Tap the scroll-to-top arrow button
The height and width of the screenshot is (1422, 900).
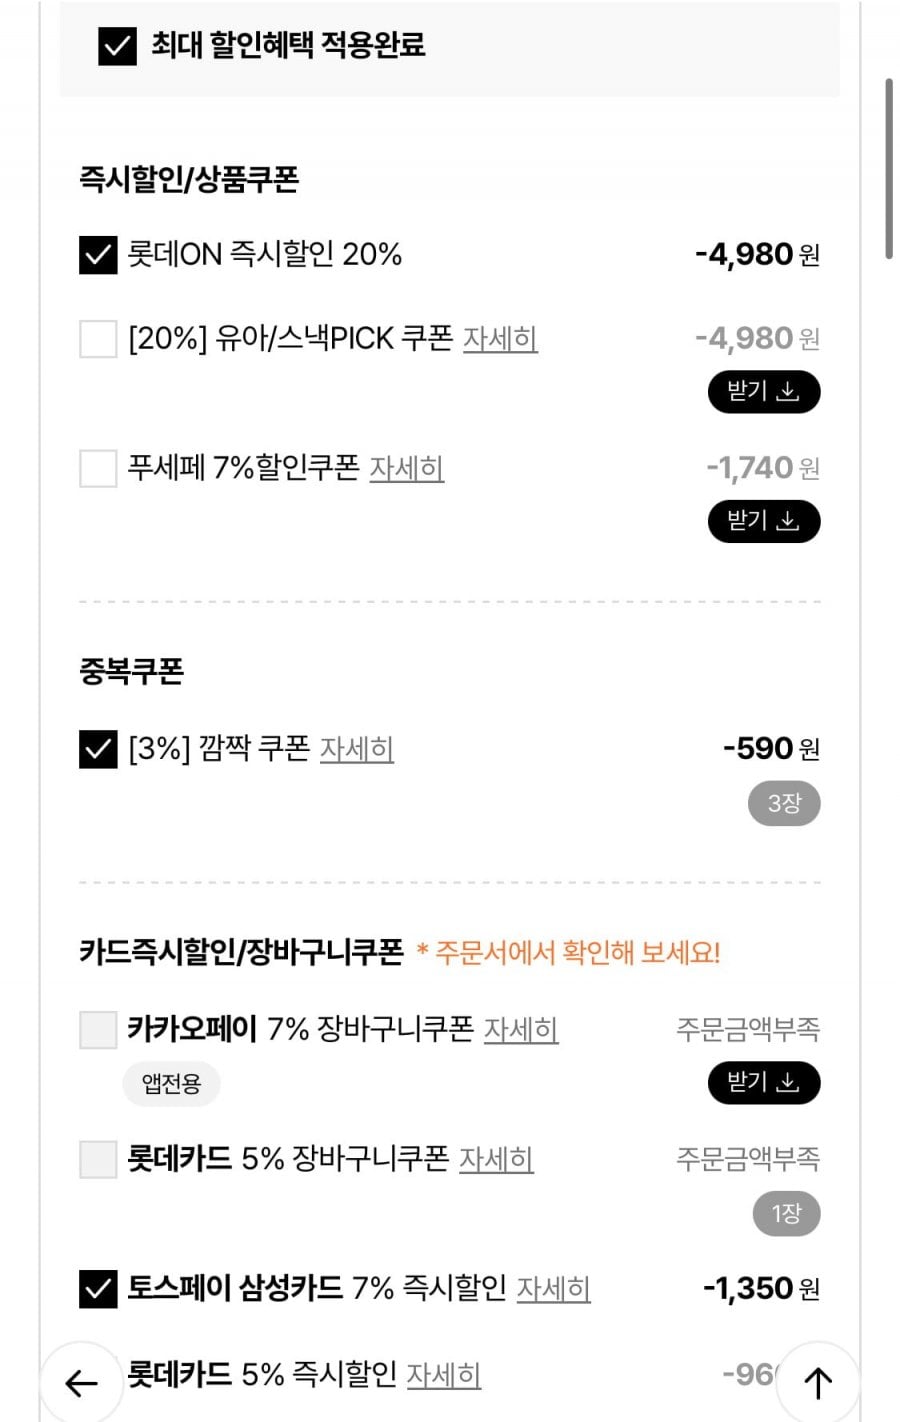pyautogui.click(x=818, y=1383)
